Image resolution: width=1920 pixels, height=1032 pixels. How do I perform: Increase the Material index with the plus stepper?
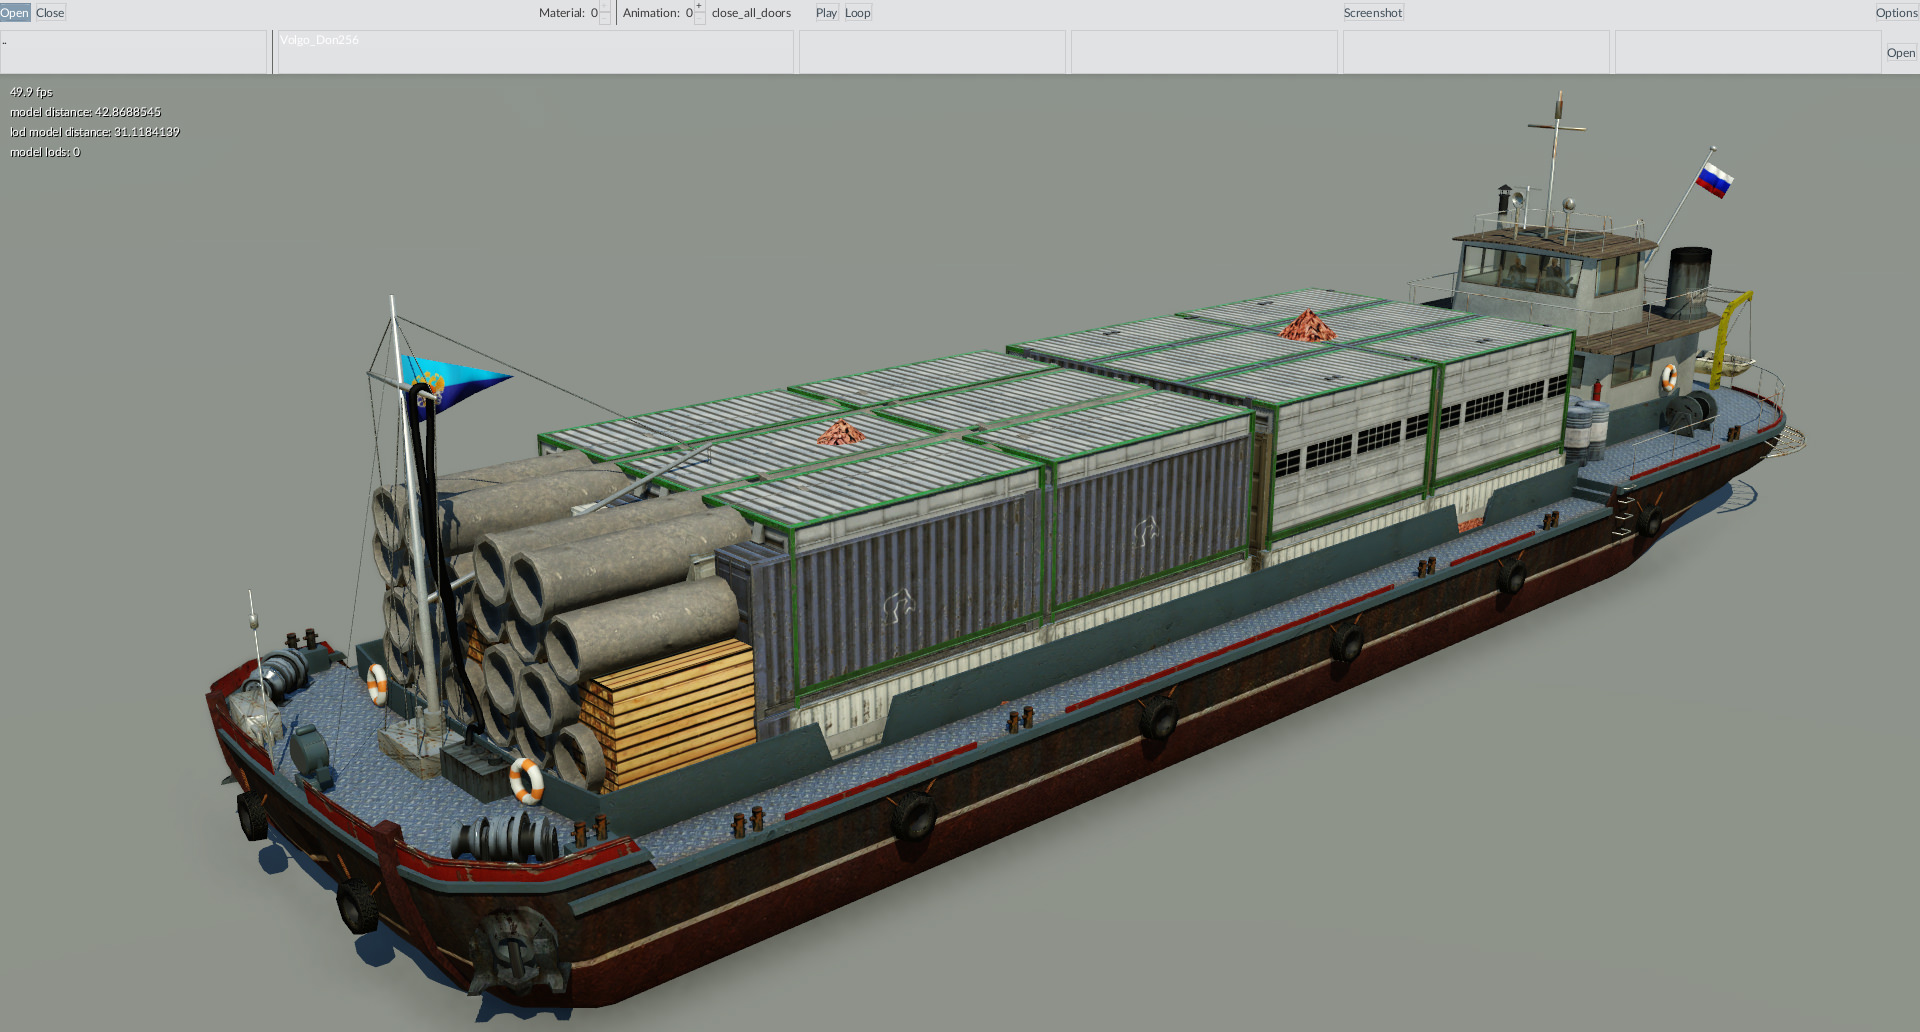click(x=605, y=7)
